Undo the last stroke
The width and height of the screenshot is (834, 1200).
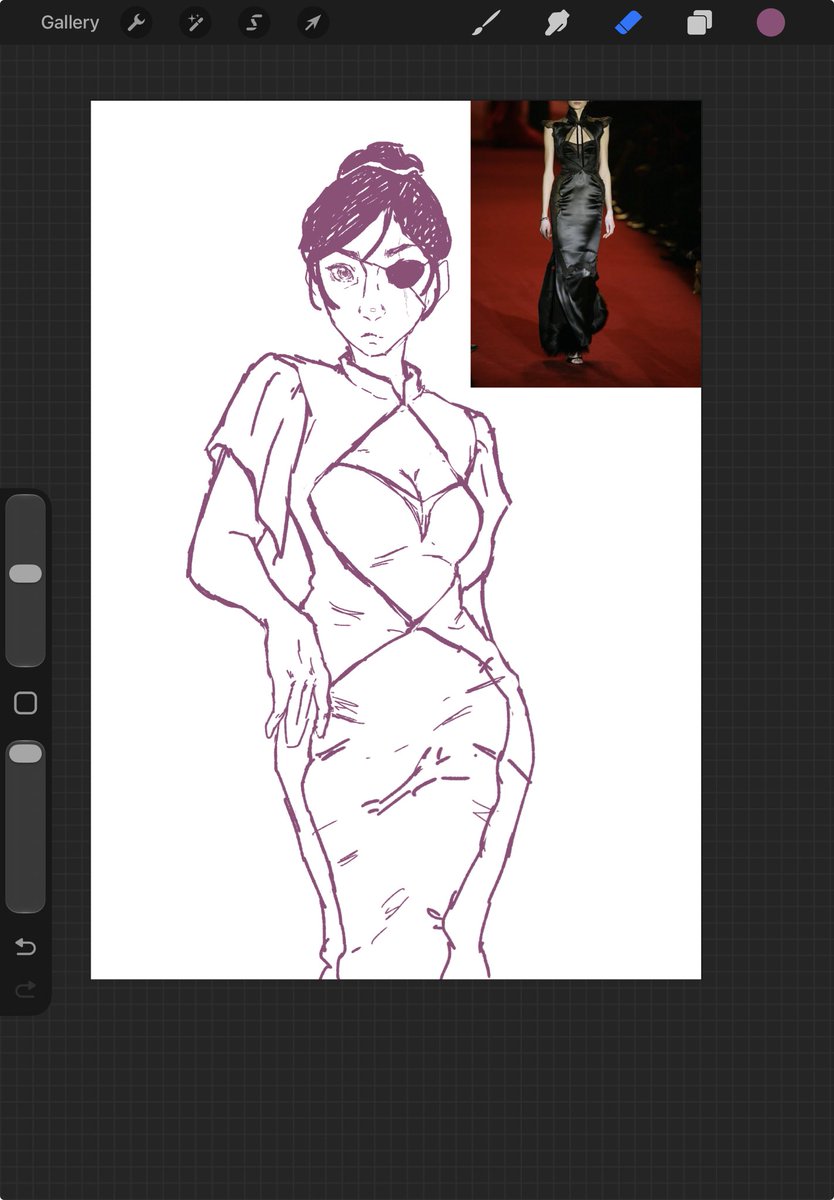(x=26, y=947)
